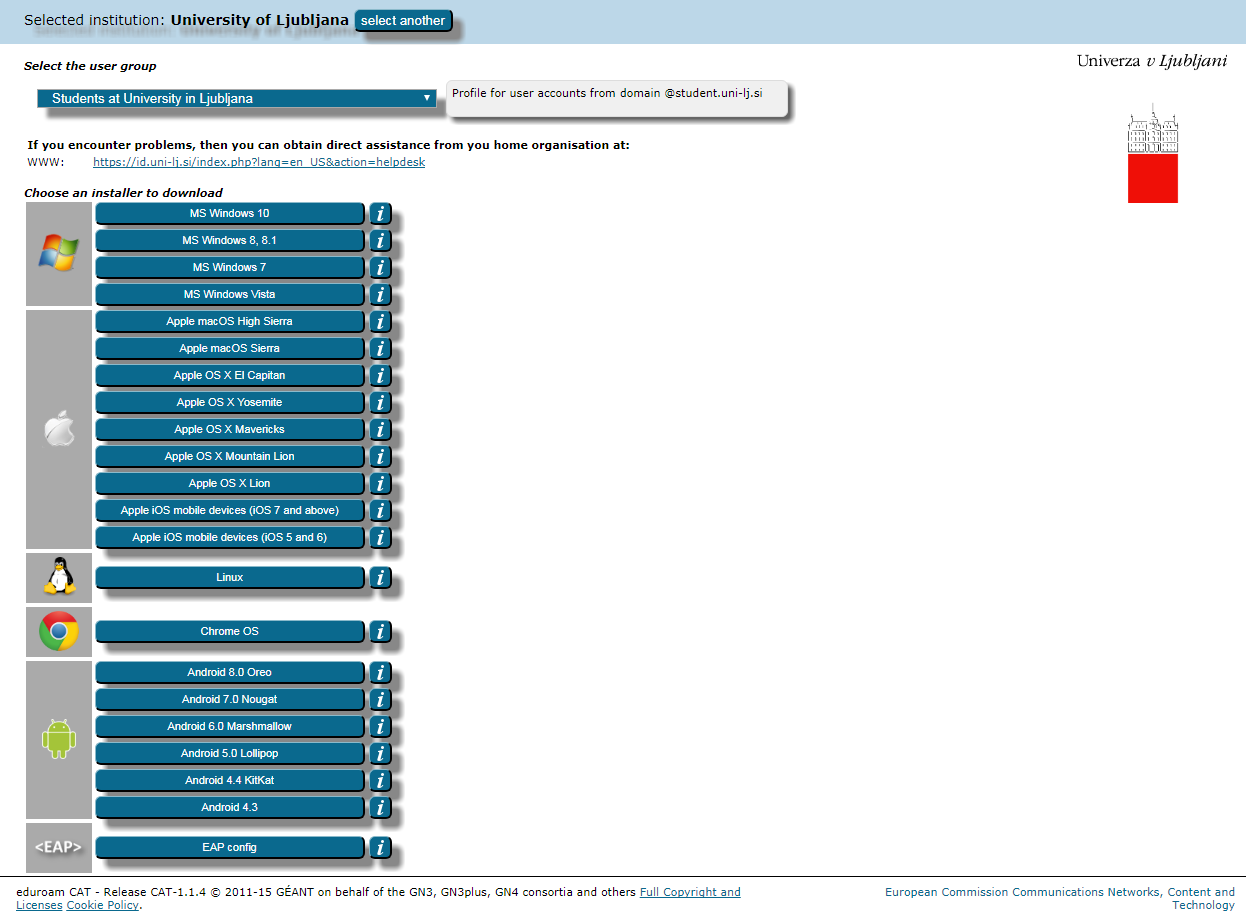Open info icon for iOS 7 and above
This screenshot has width=1246, height=918.
(x=380, y=511)
